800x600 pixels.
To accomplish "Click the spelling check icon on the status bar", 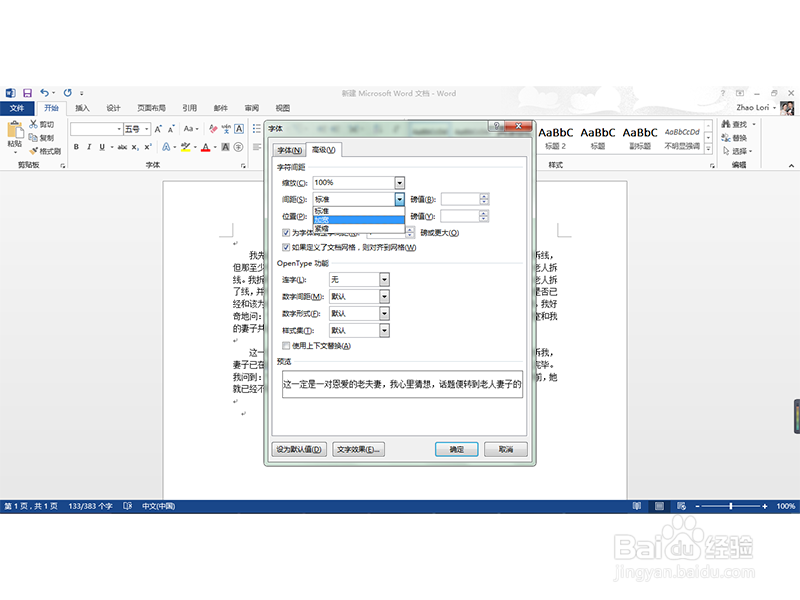I will (127, 506).
